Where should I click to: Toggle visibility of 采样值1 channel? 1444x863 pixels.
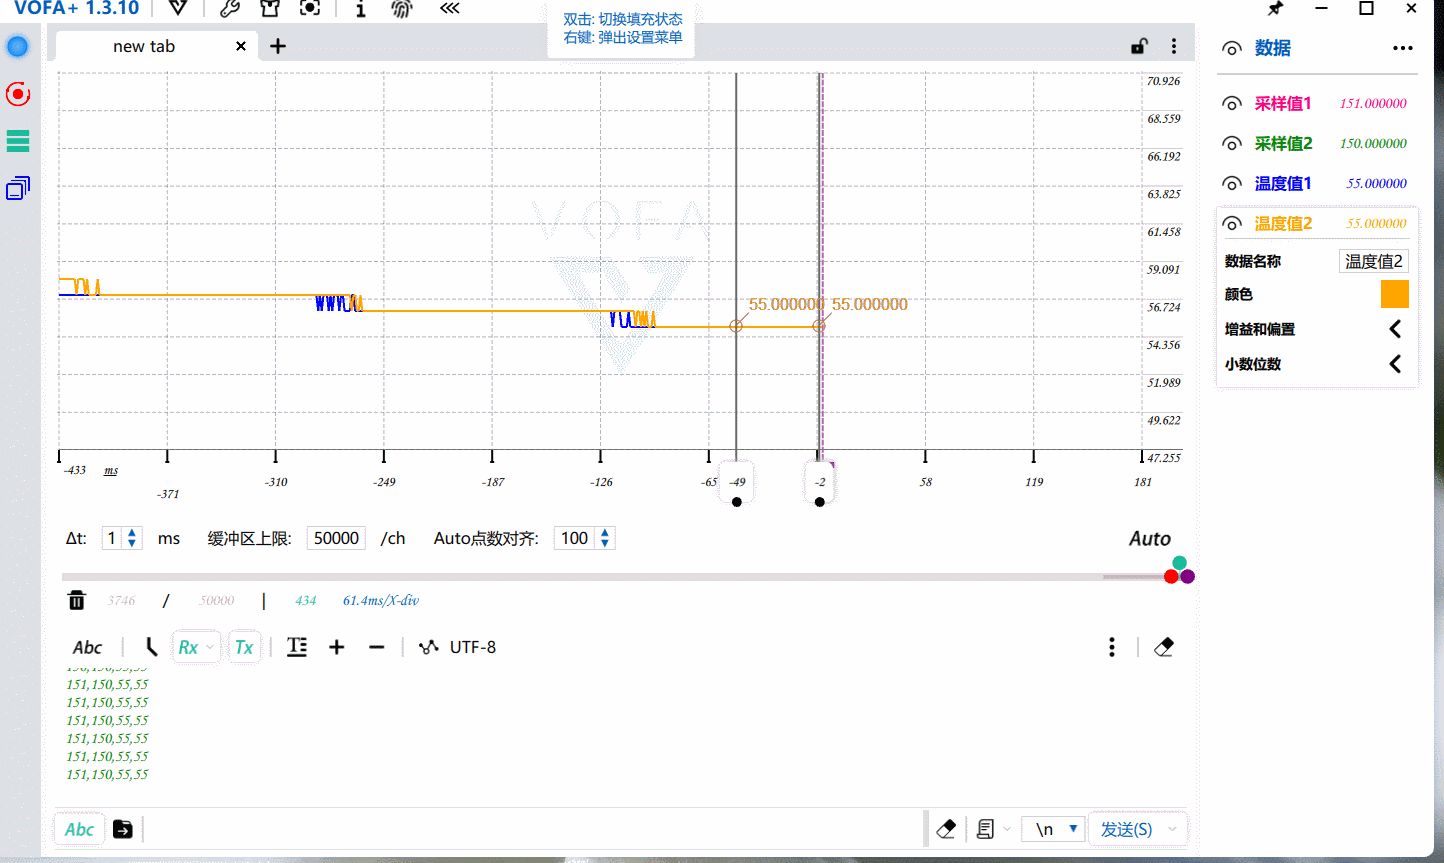[1232, 104]
